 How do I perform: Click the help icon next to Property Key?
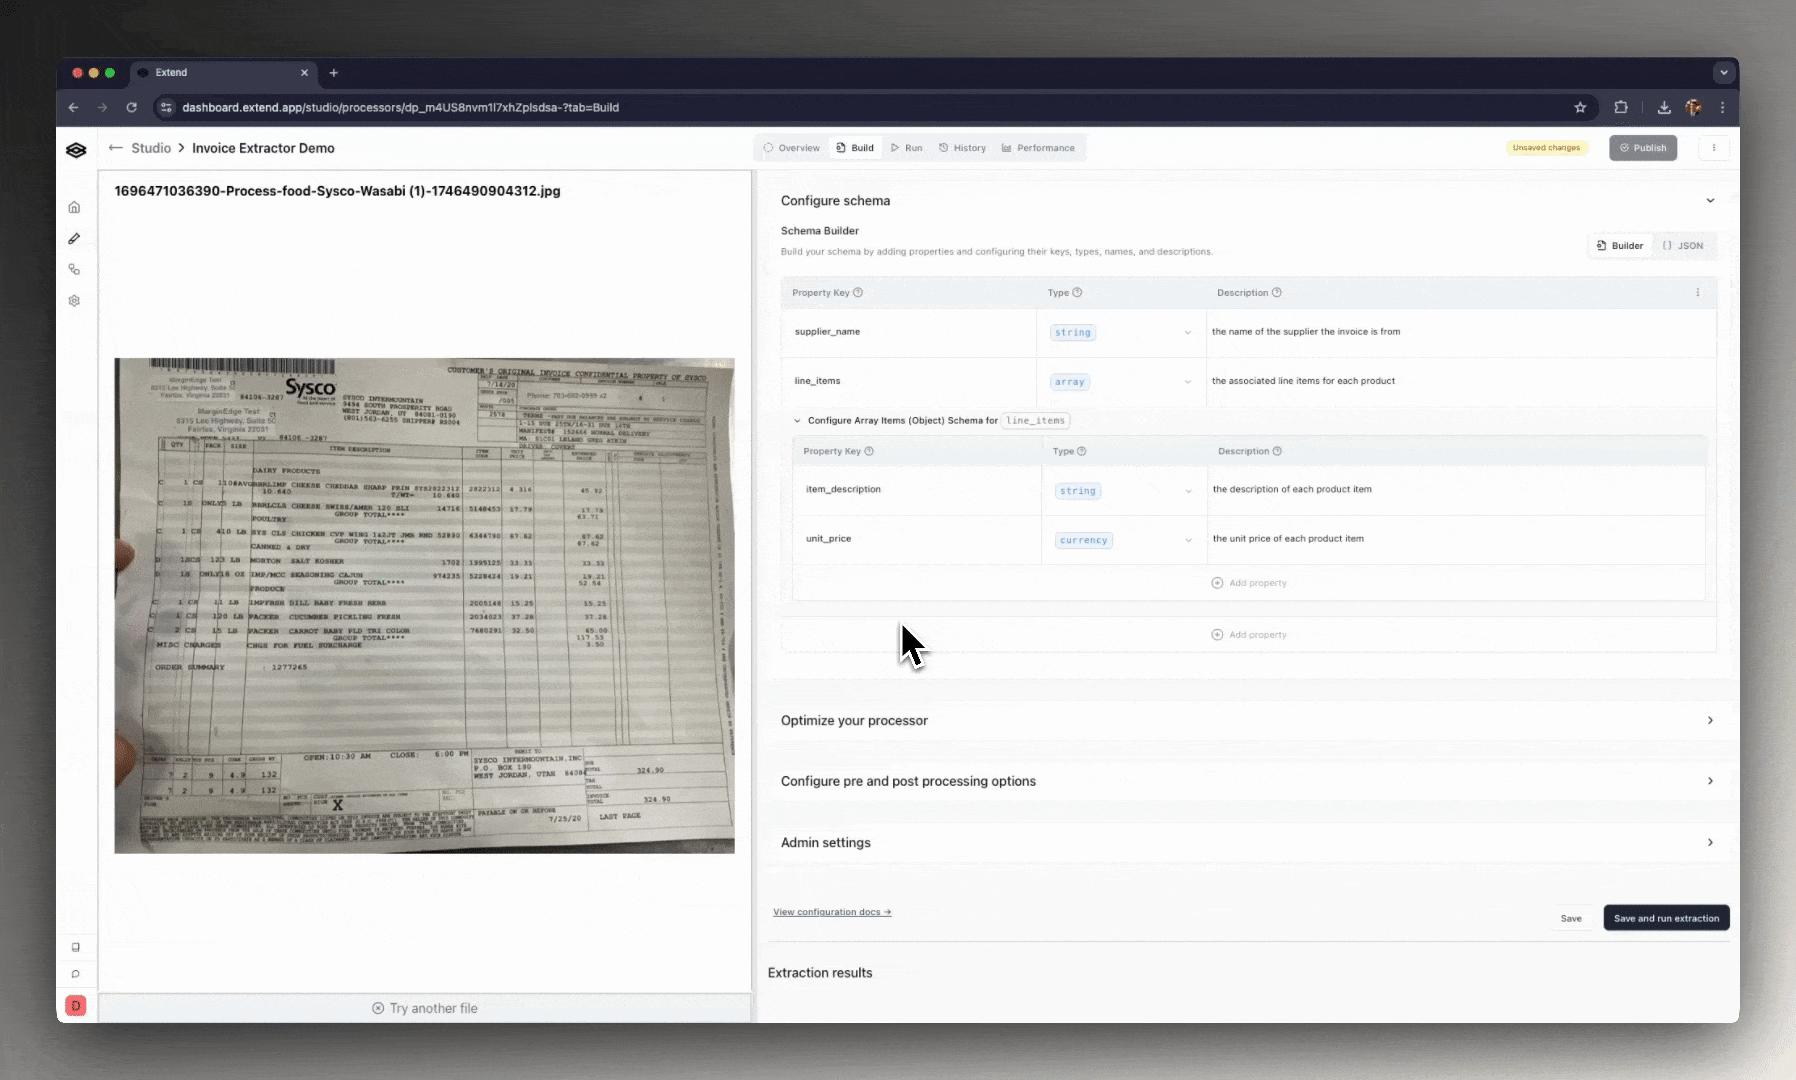[858, 293]
